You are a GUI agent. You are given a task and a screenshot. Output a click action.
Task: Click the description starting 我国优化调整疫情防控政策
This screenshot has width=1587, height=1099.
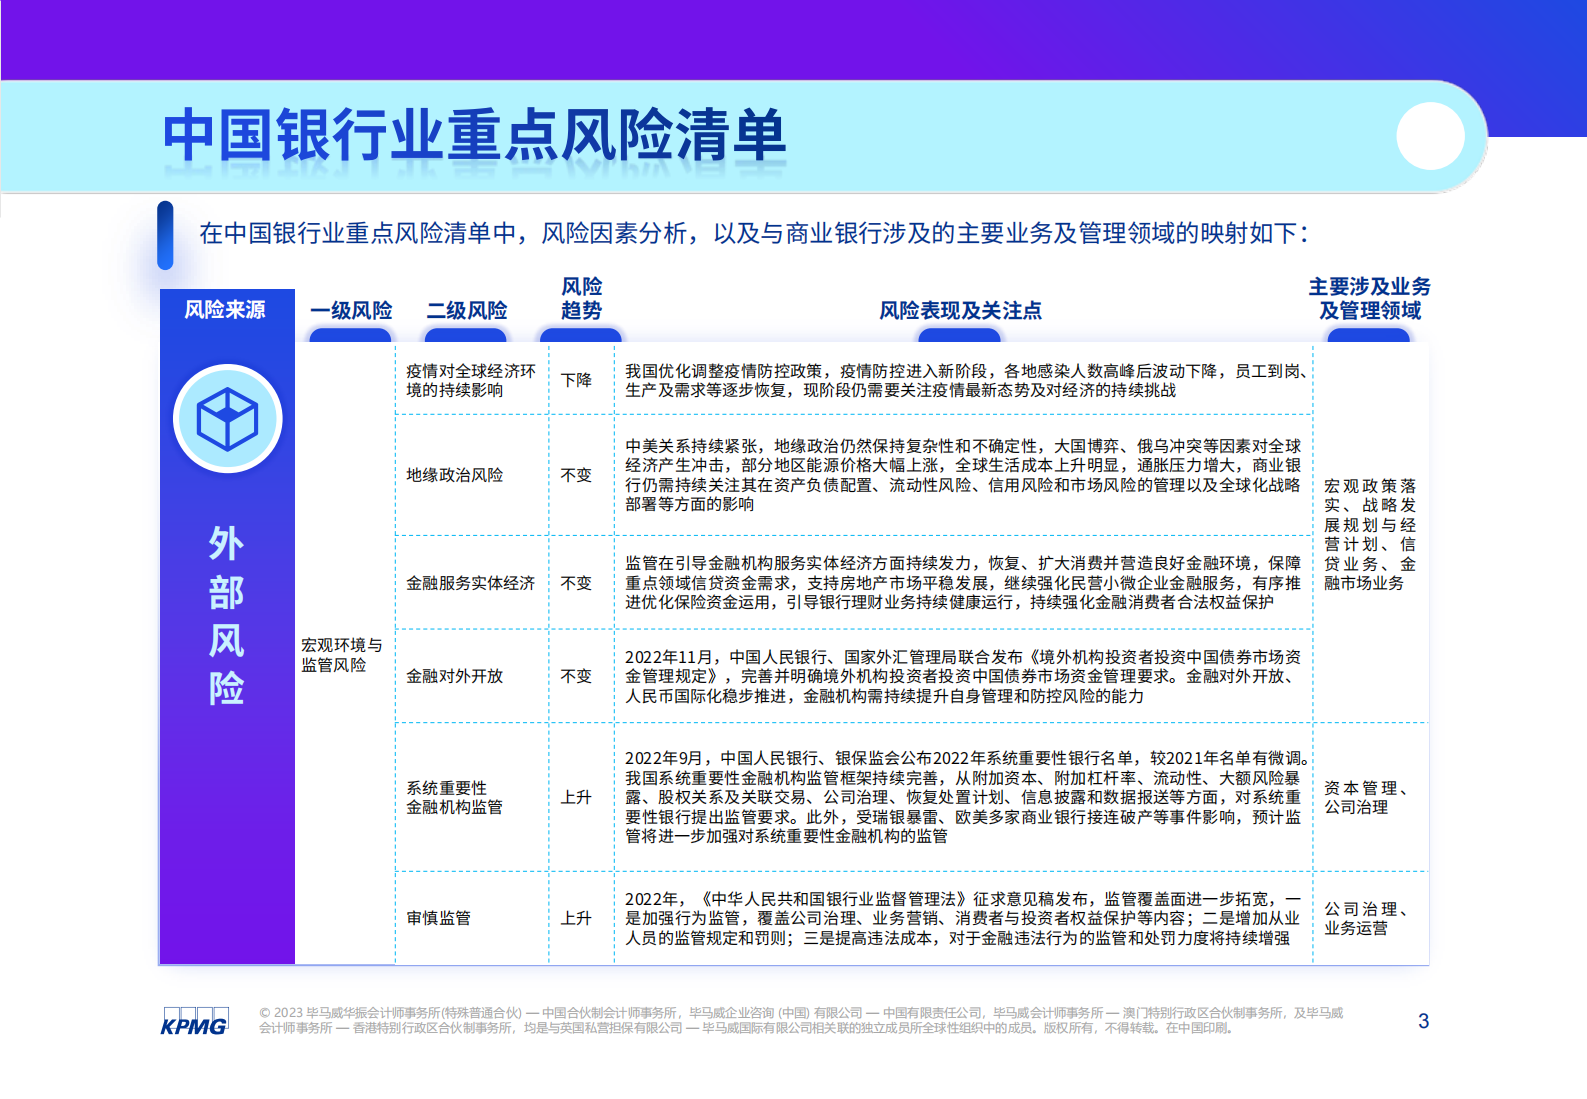[x=966, y=380]
